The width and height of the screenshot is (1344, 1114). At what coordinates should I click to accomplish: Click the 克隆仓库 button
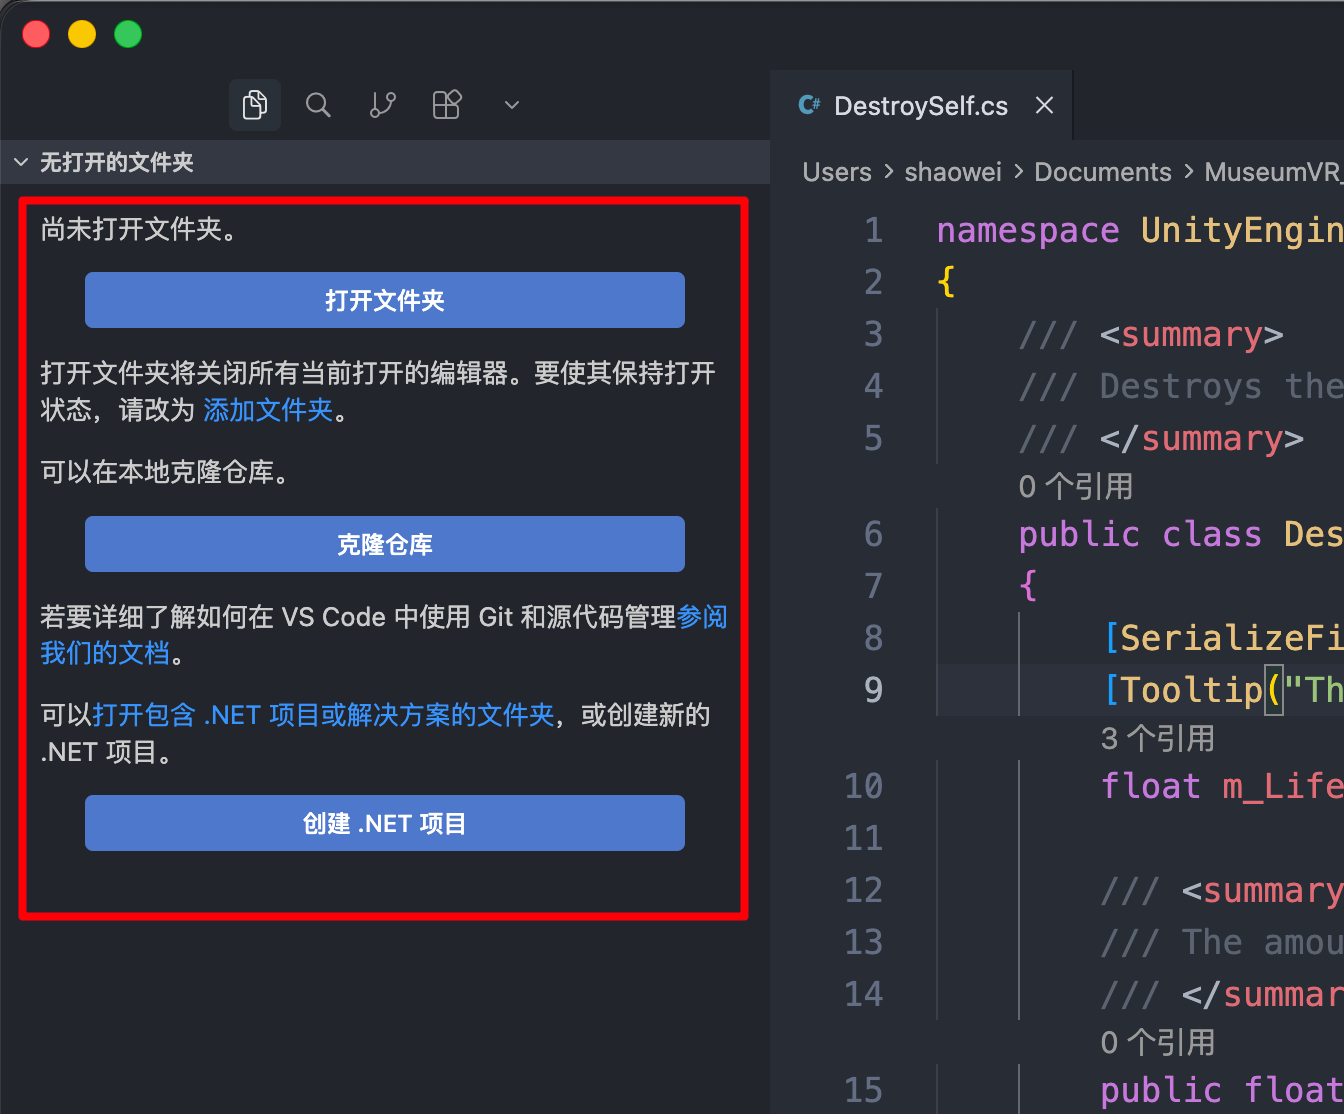click(x=384, y=544)
